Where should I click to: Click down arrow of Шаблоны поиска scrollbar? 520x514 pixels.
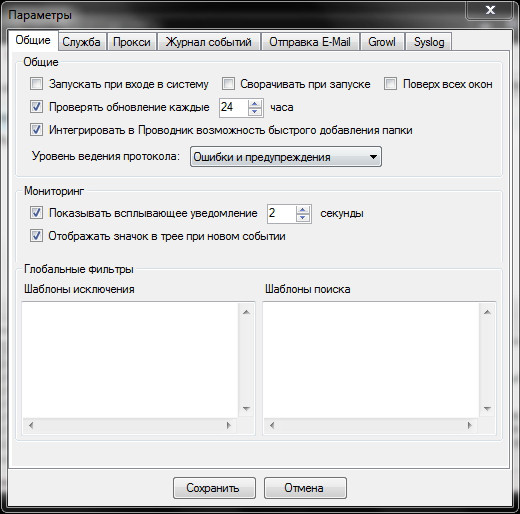pyautogui.click(x=488, y=408)
